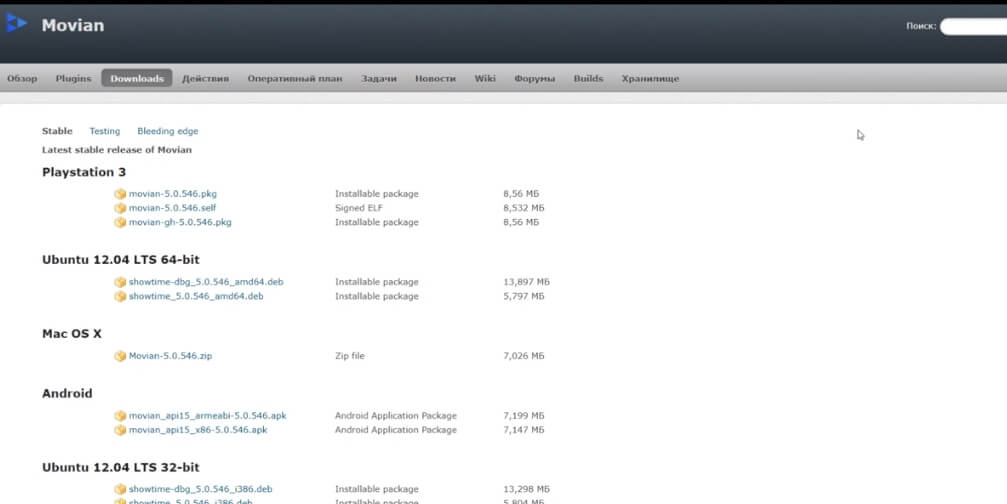Go to the Форумы tab
1007x504 pixels.
click(x=534, y=78)
